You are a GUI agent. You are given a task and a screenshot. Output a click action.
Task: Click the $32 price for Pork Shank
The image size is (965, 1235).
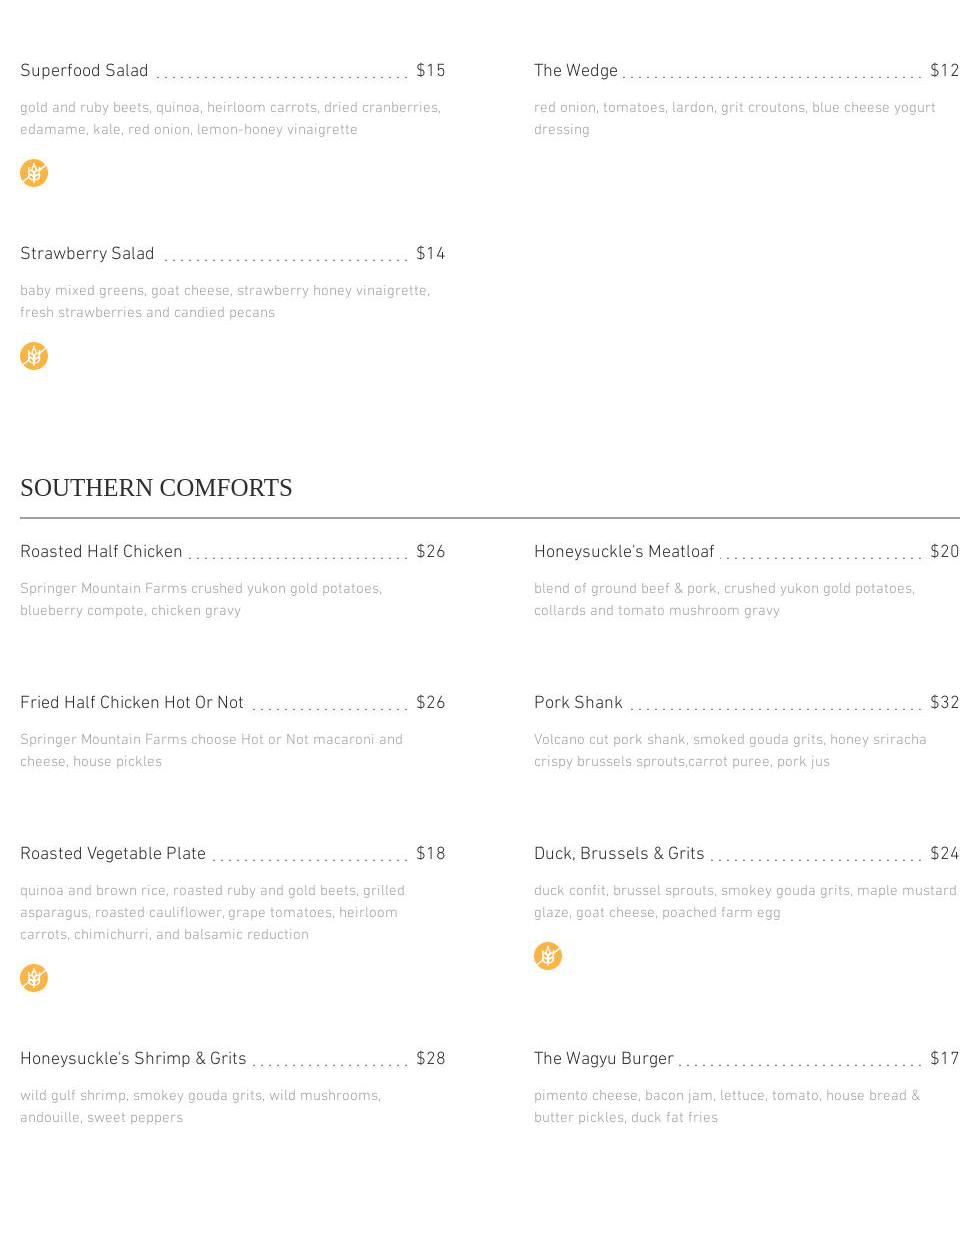[944, 703]
